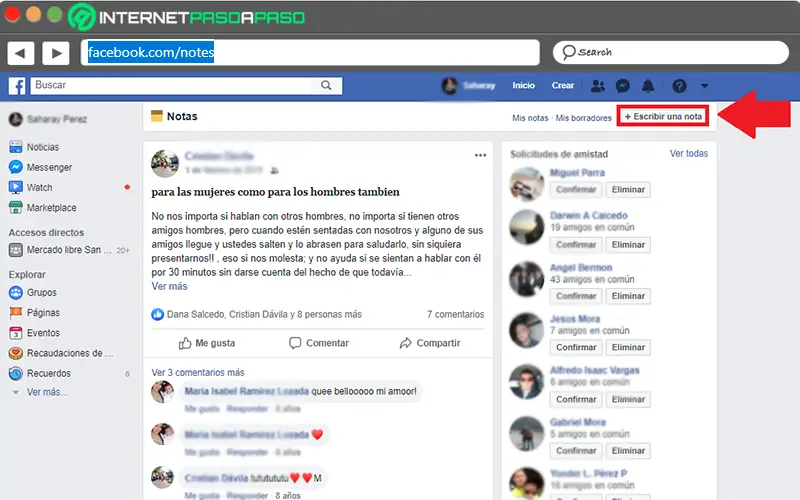Click the Eventos calendar icon
Viewport: 800px width, 500px height.
click(16, 333)
